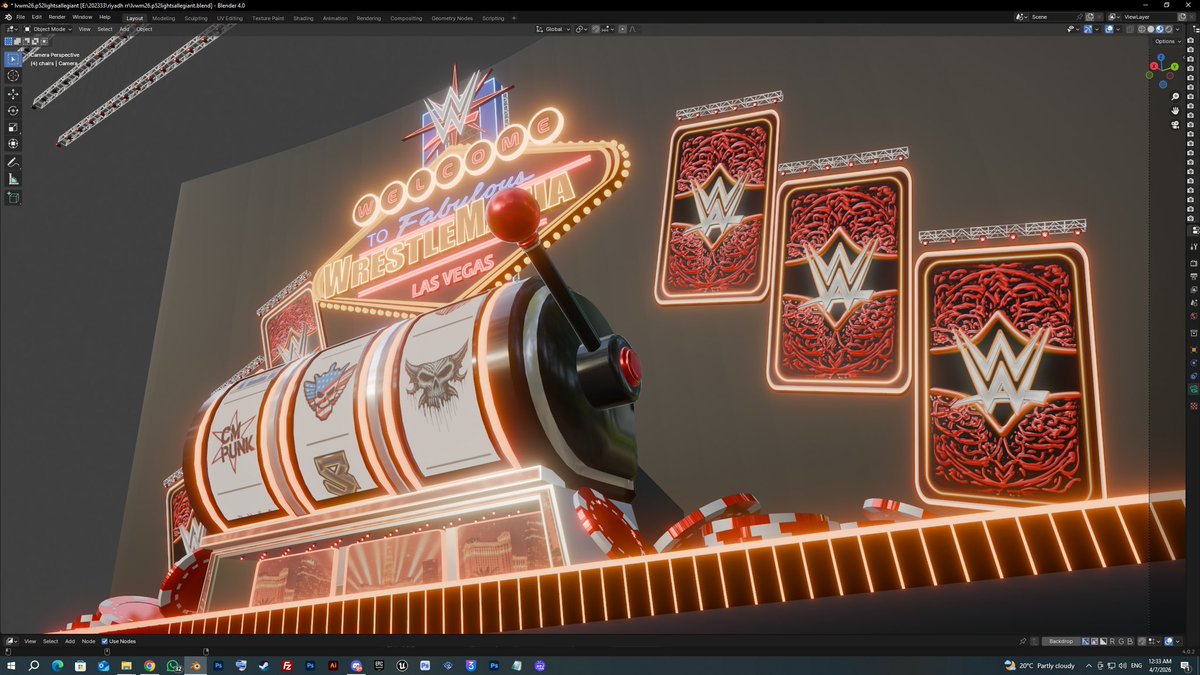
Task: Open the node editor's editor type dropdown
Action: (x=12, y=641)
